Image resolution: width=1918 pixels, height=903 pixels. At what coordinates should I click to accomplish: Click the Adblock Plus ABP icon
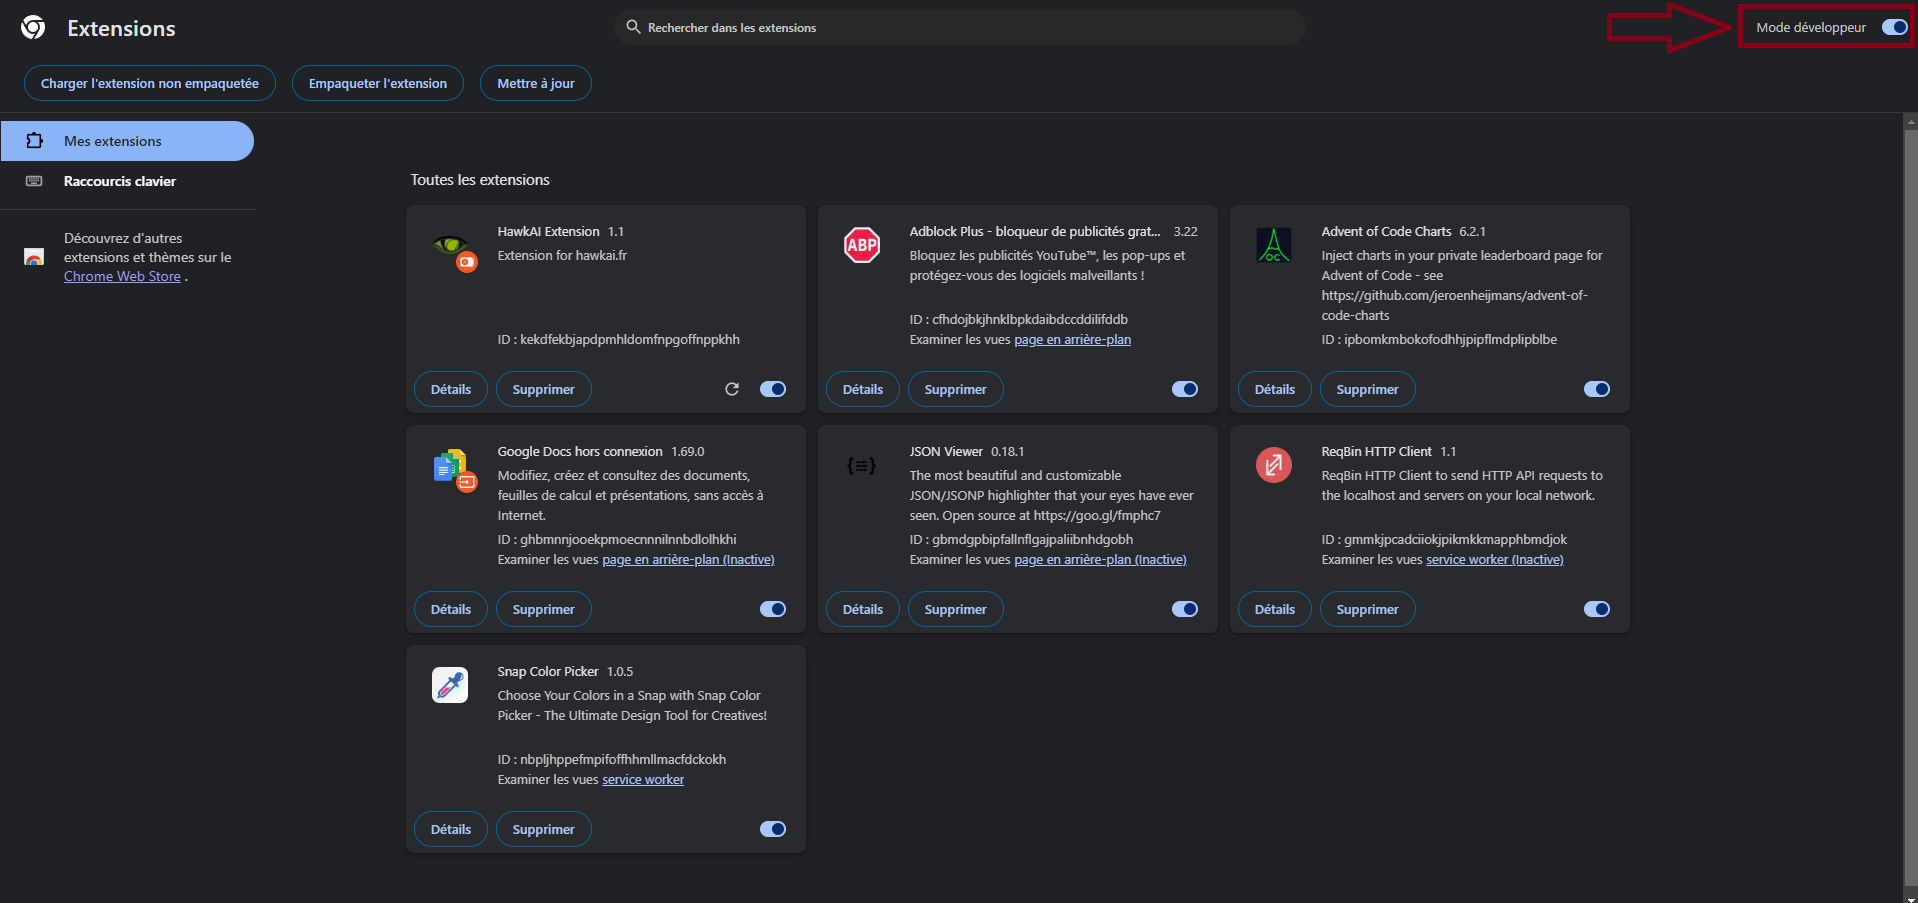(x=862, y=245)
